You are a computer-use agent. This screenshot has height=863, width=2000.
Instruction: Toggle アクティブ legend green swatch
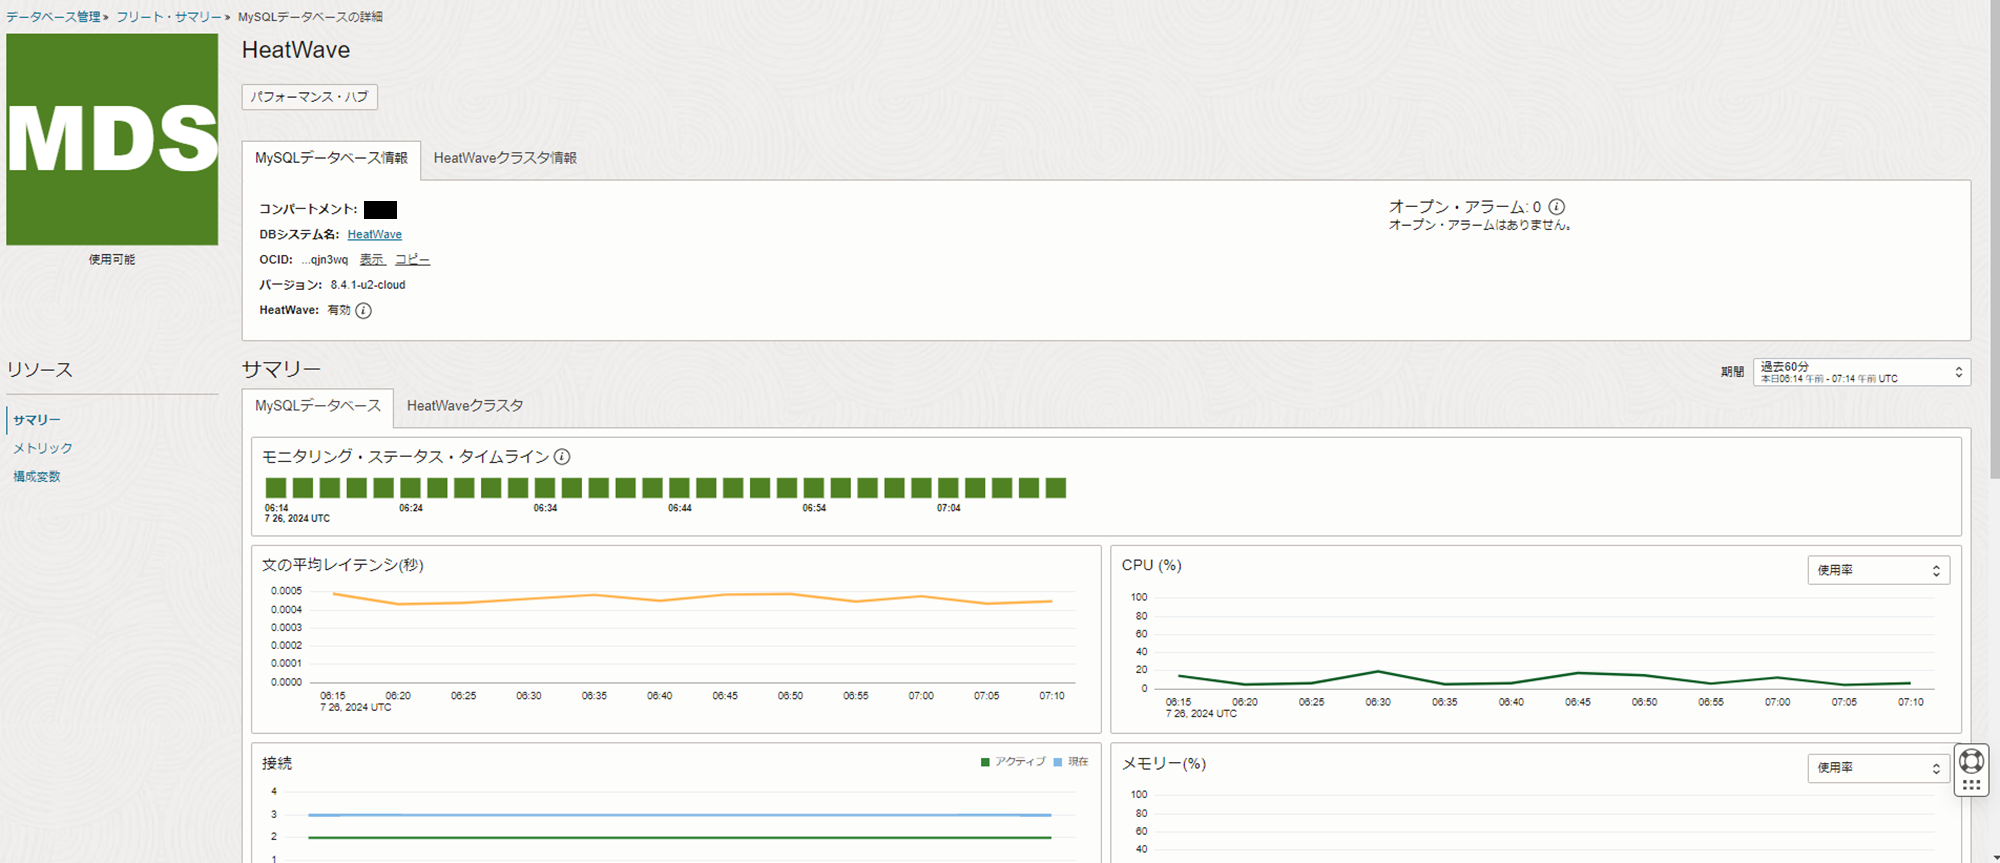[x=985, y=762]
